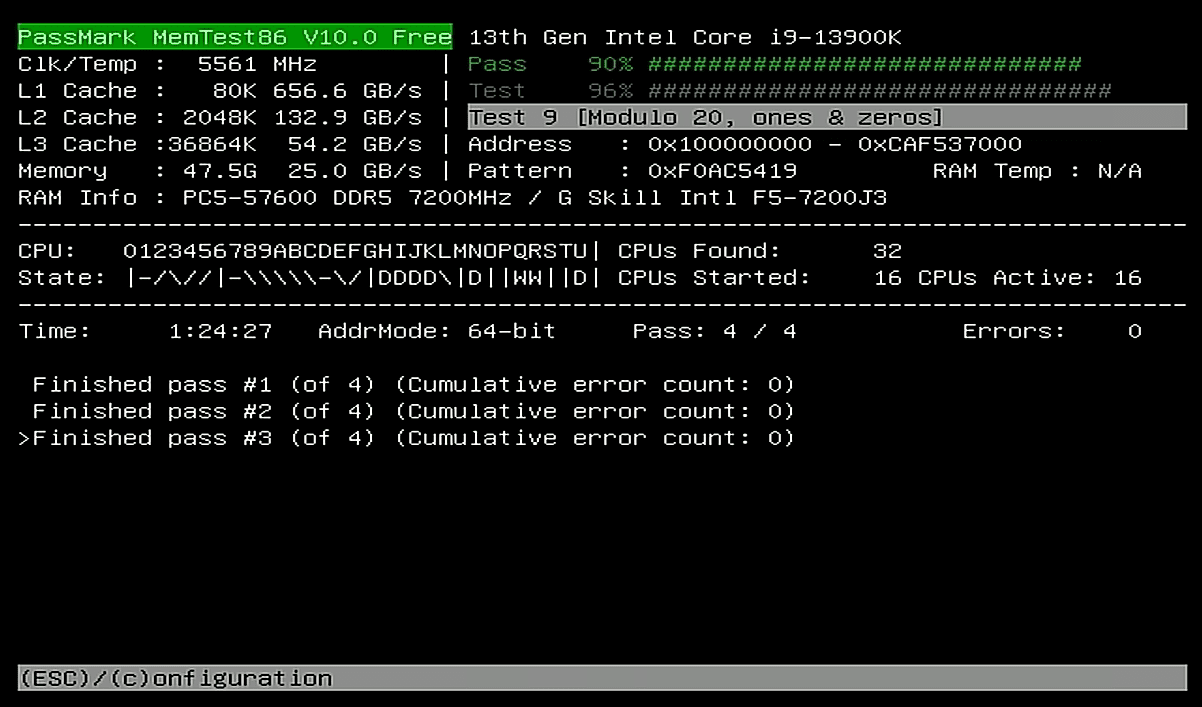Click the green Pass 90% progress bar
This screenshot has width=1202, height=707.
[775, 65]
